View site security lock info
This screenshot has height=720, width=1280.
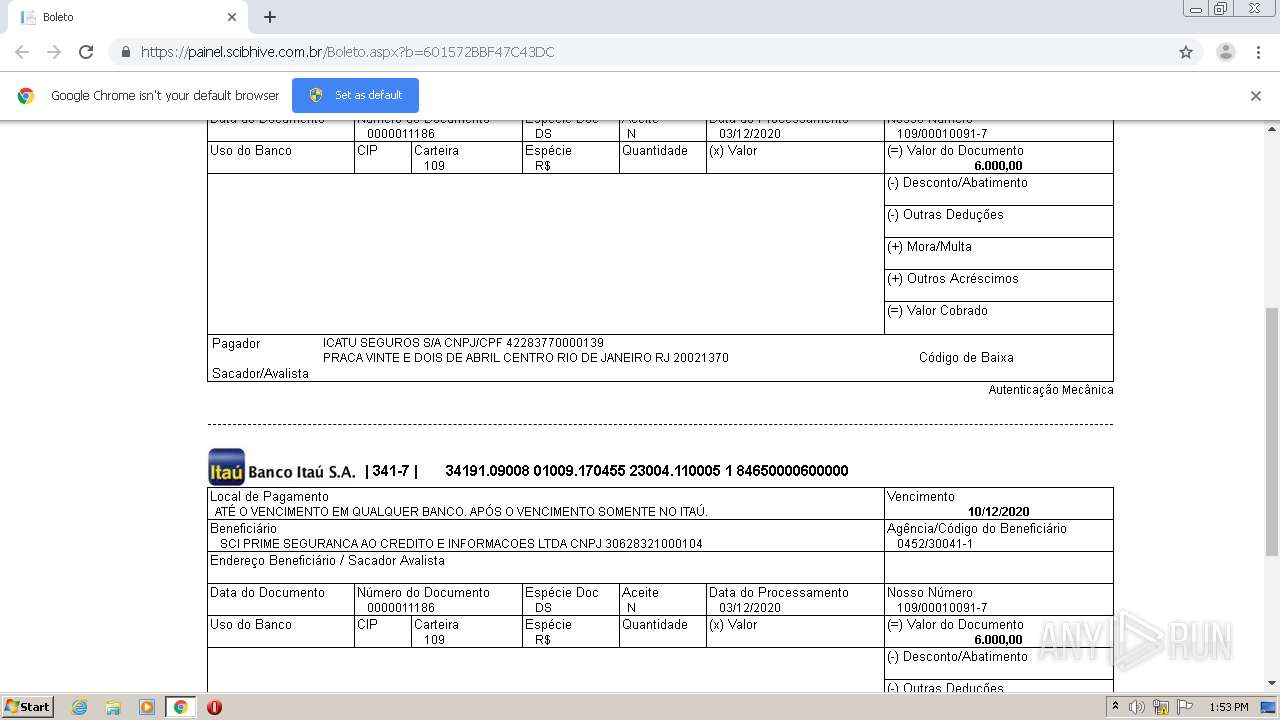click(x=125, y=52)
